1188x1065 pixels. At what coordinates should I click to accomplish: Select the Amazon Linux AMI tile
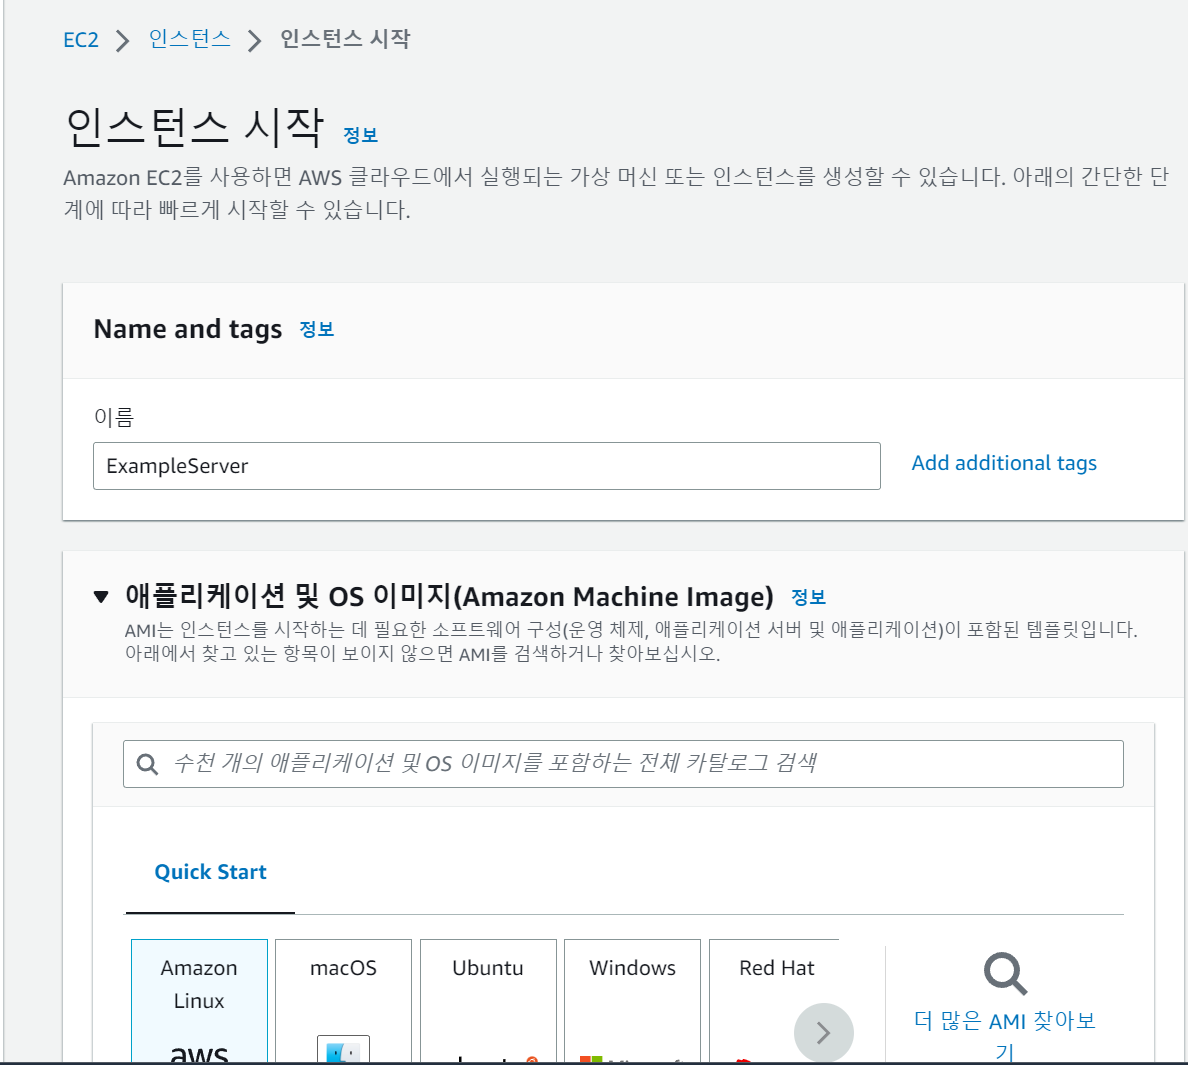click(199, 1000)
